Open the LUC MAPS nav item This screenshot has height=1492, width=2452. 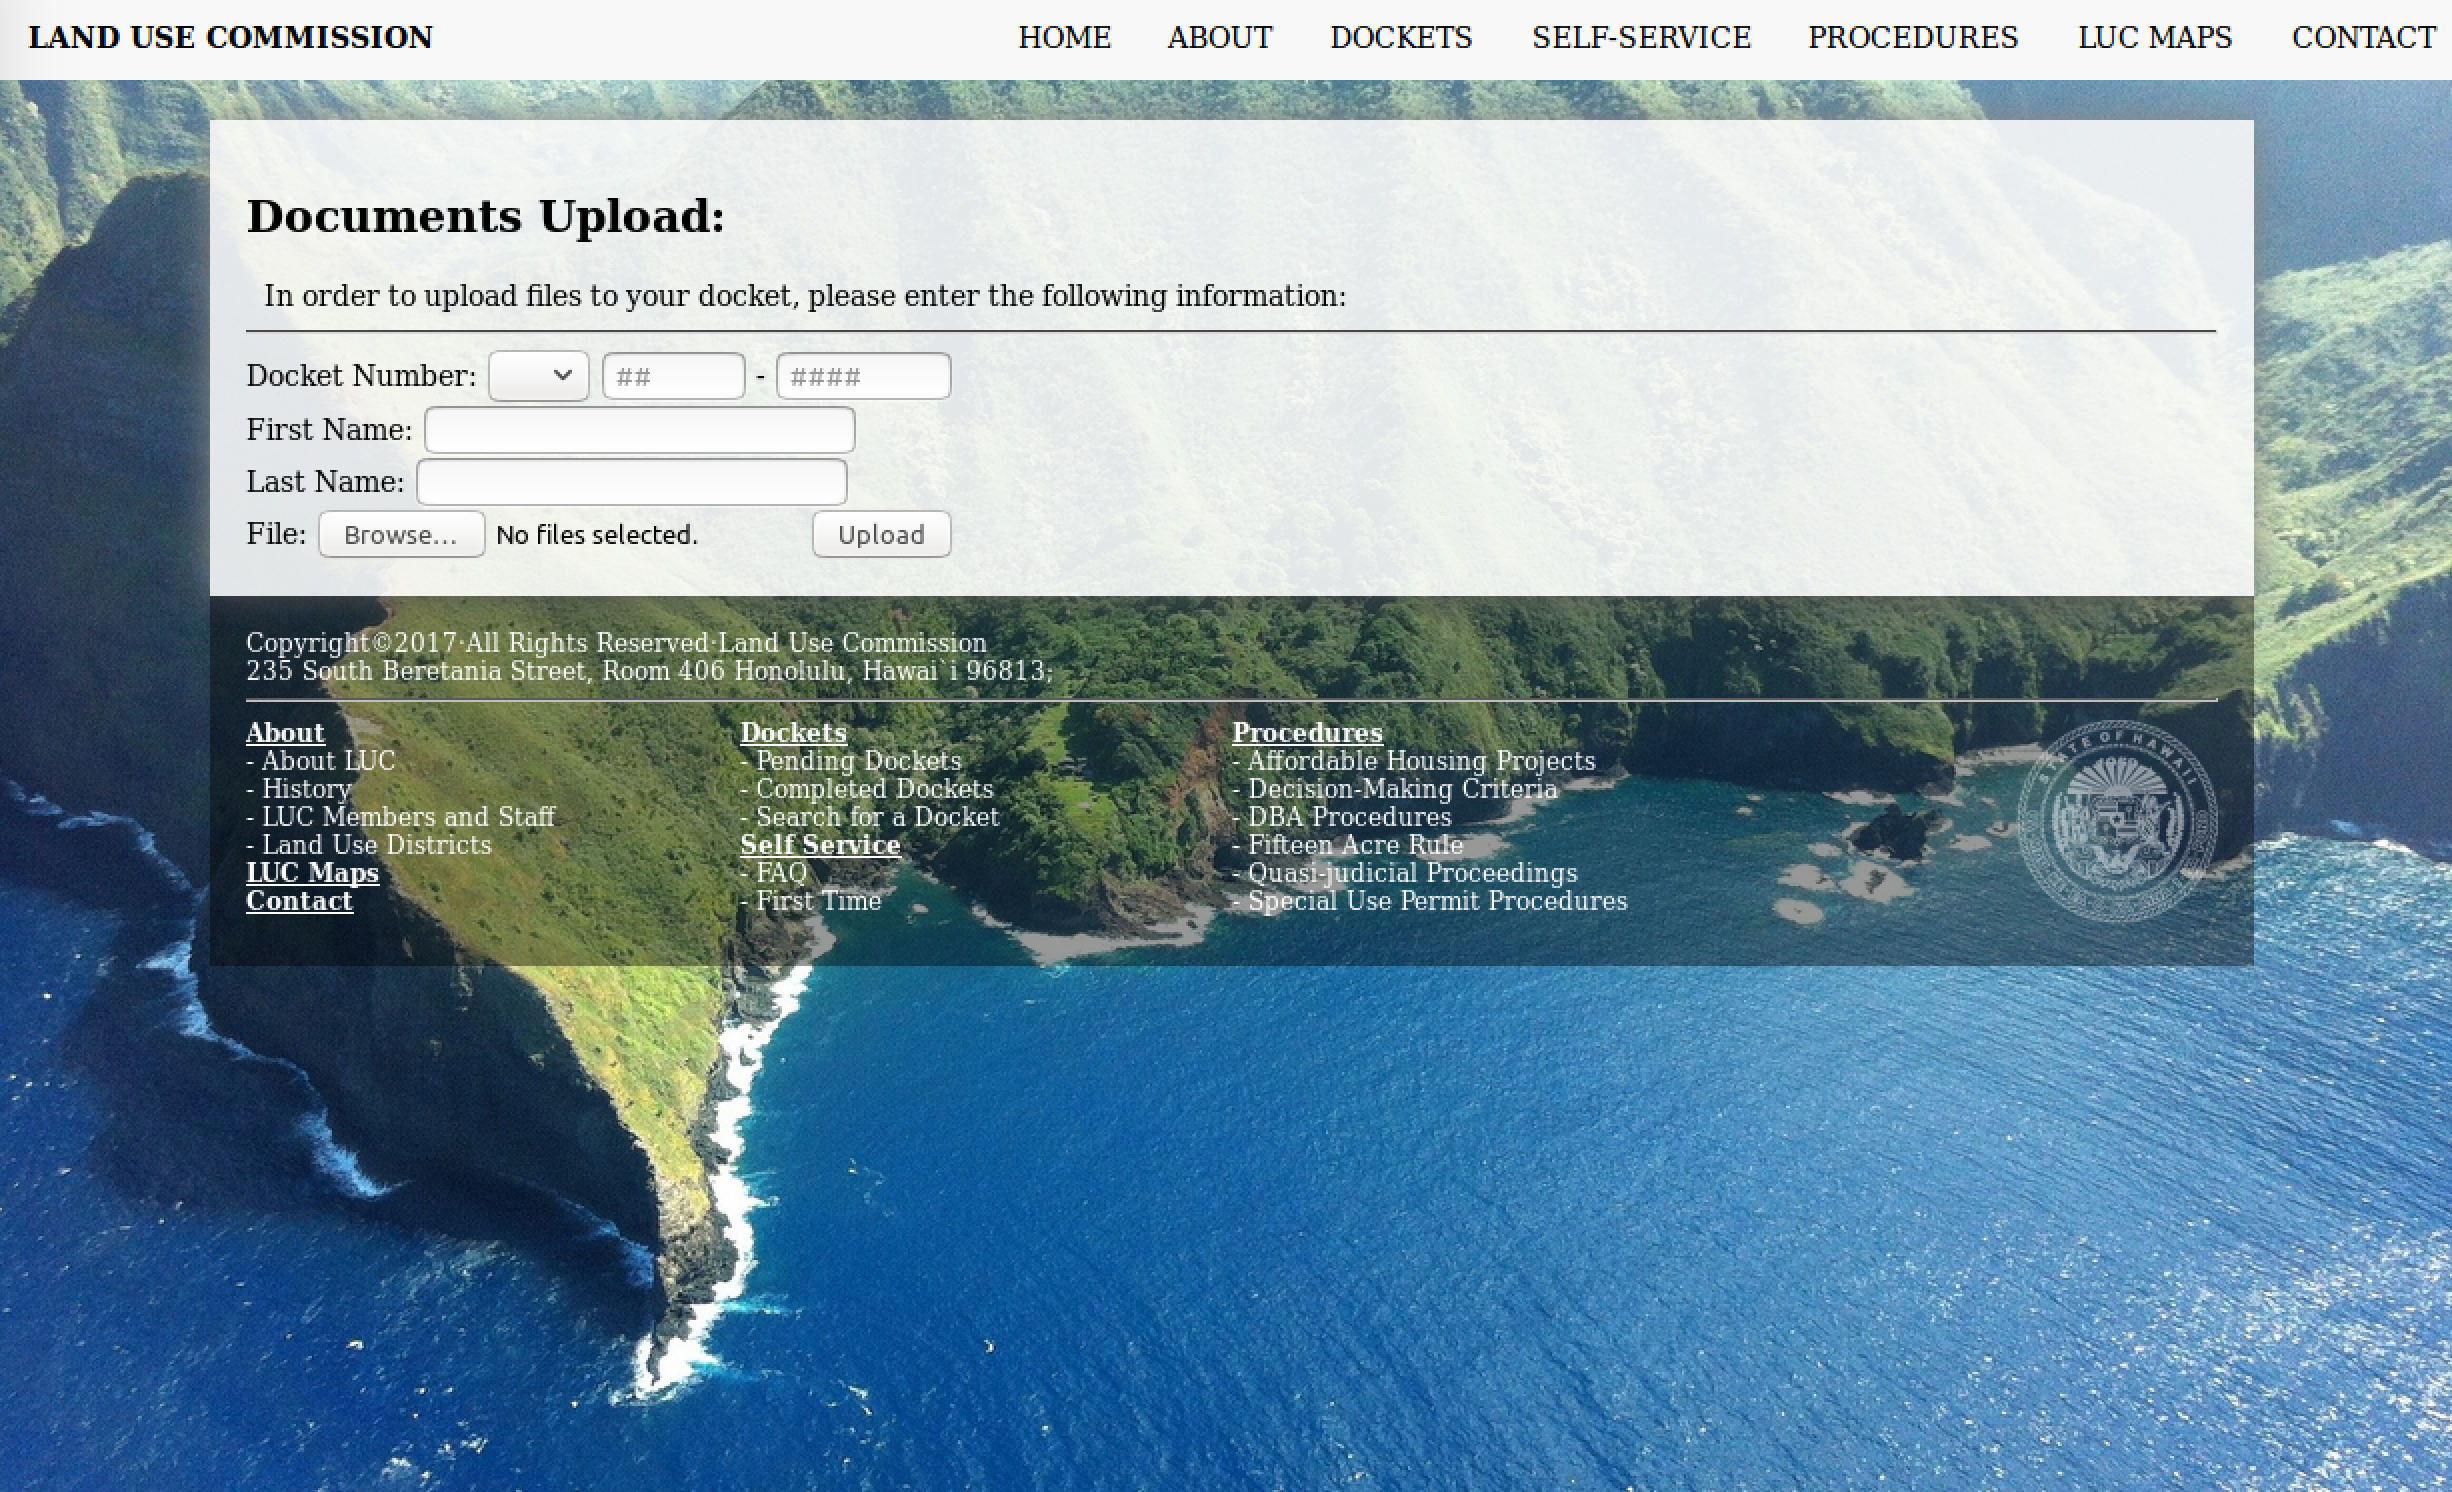[x=2154, y=38]
